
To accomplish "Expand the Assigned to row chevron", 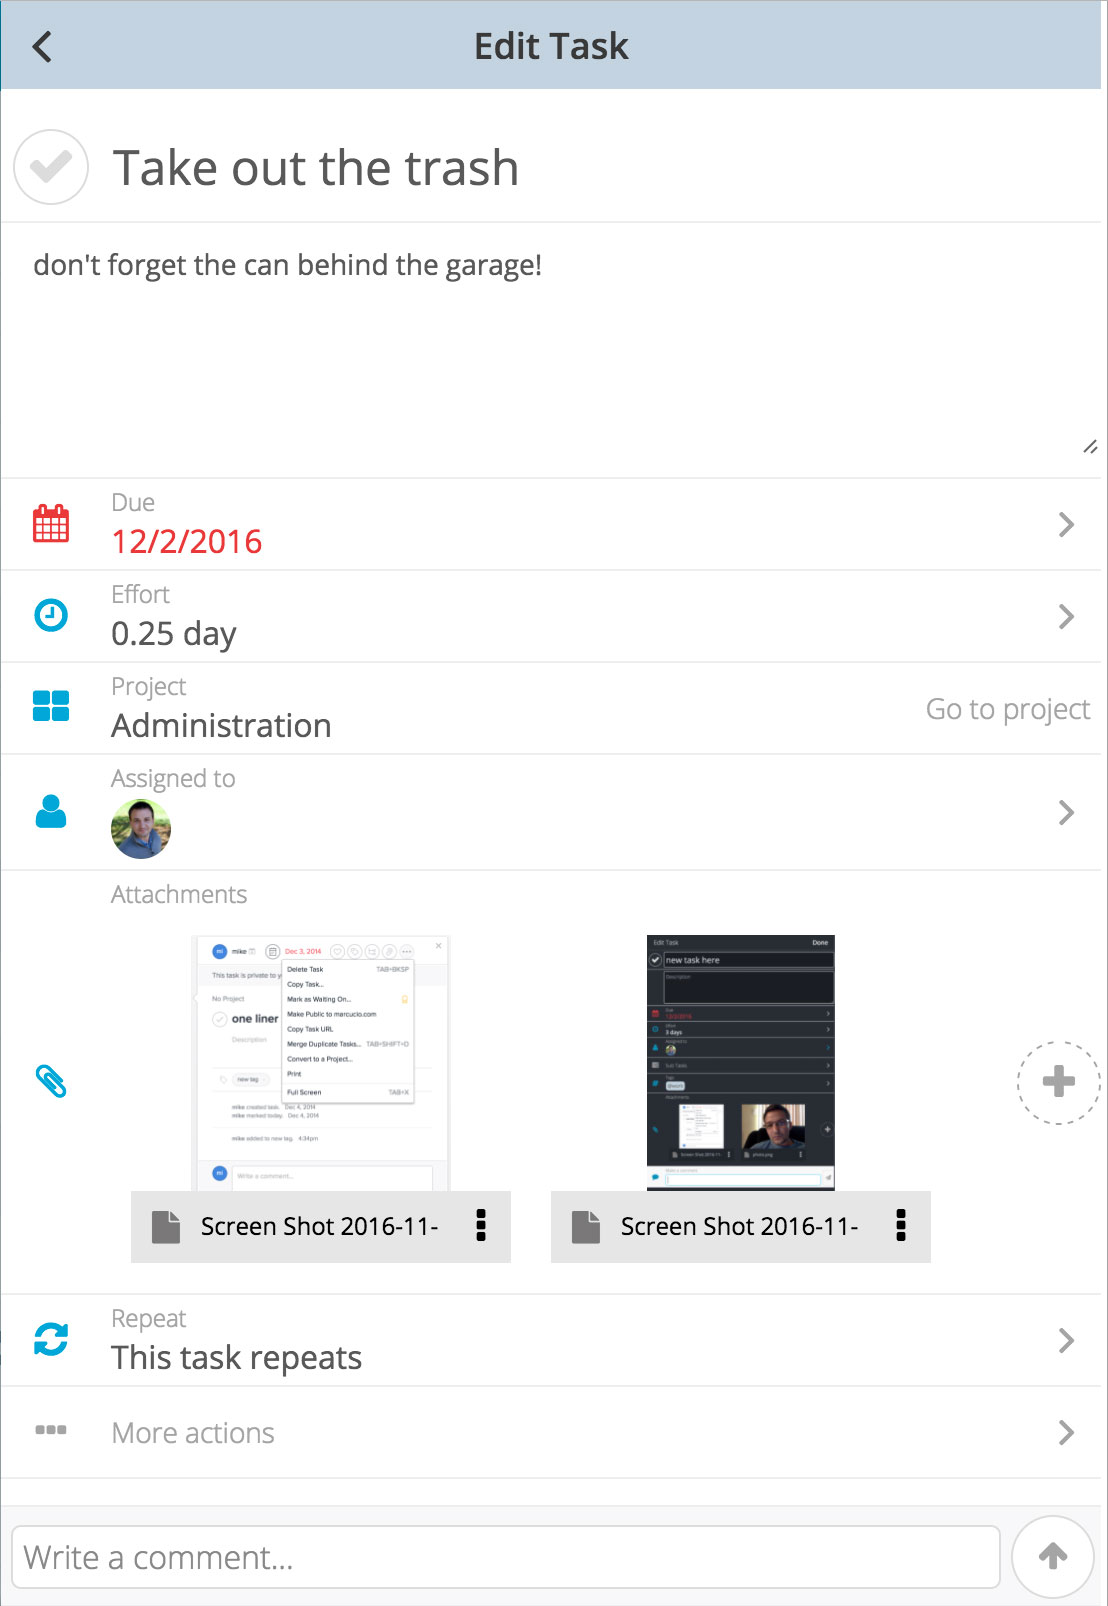I will (x=1066, y=812).
